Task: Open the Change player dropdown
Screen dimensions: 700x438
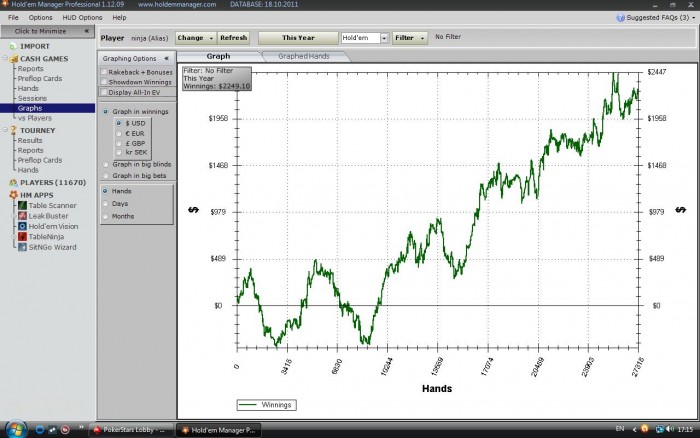Action: pyautogui.click(x=196, y=38)
